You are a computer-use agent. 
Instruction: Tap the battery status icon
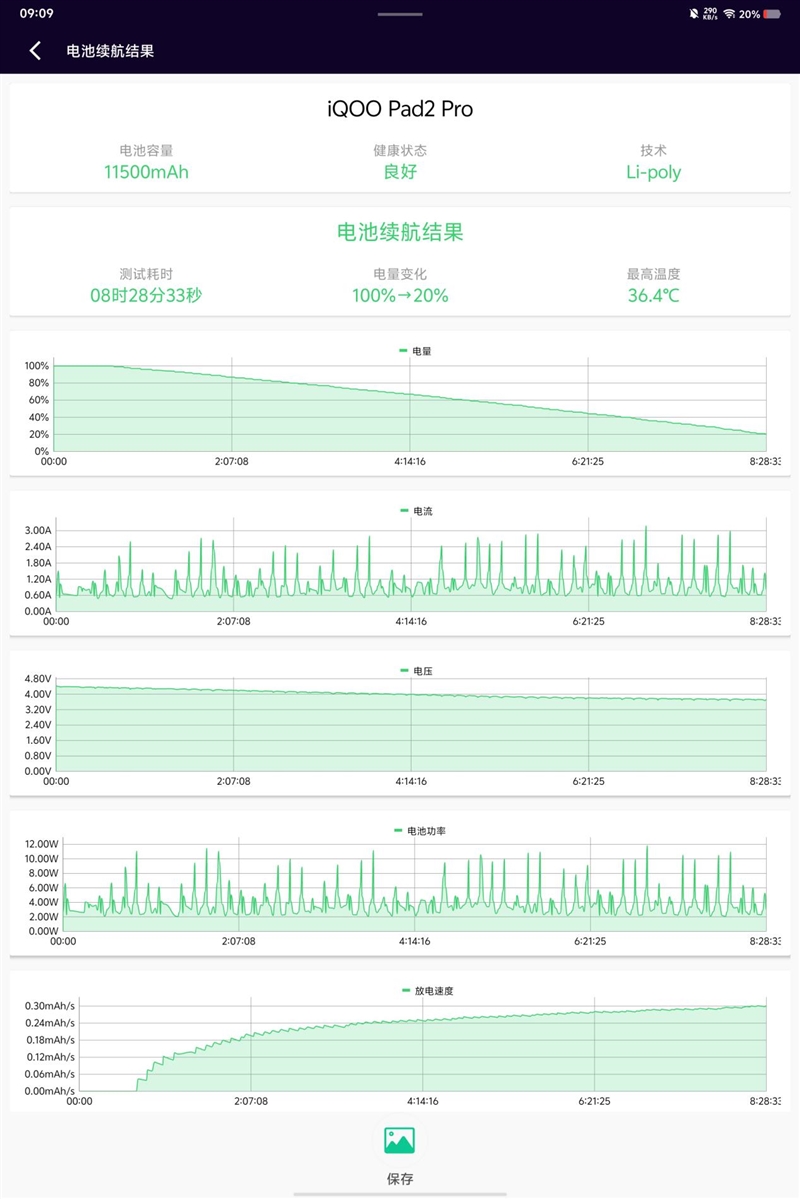coord(771,14)
